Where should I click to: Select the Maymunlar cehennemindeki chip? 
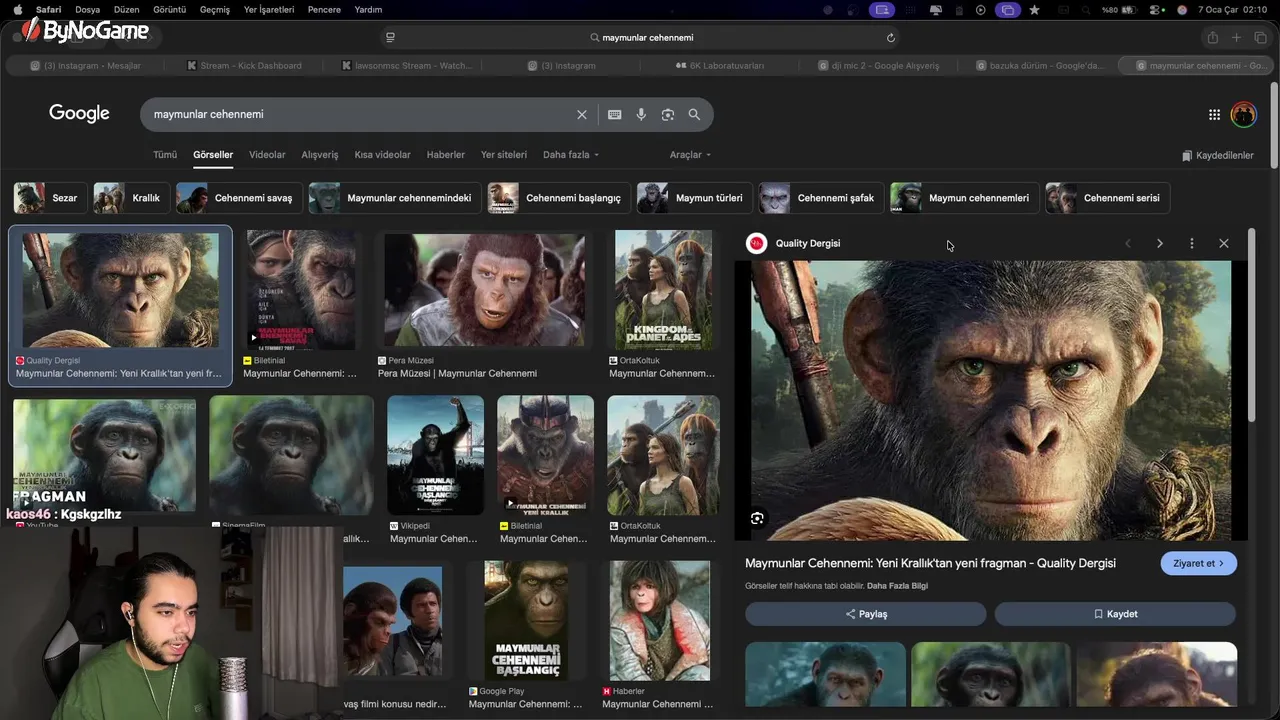pos(394,198)
